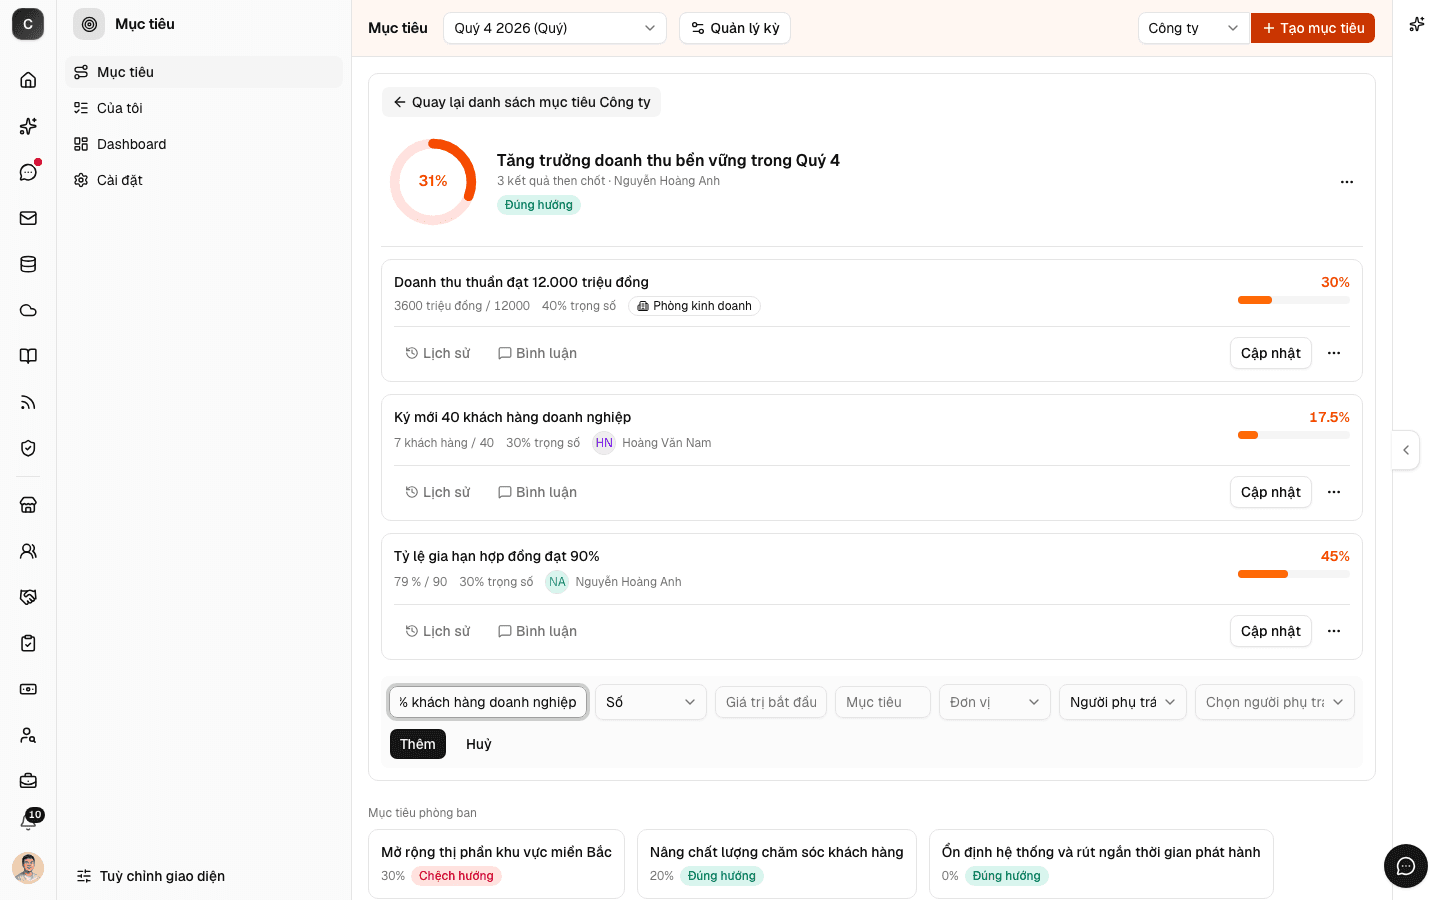Open the briefcase icon in the left rail
Image resolution: width=1440 pixels, height=900 pixels.
tap(28, 780)
